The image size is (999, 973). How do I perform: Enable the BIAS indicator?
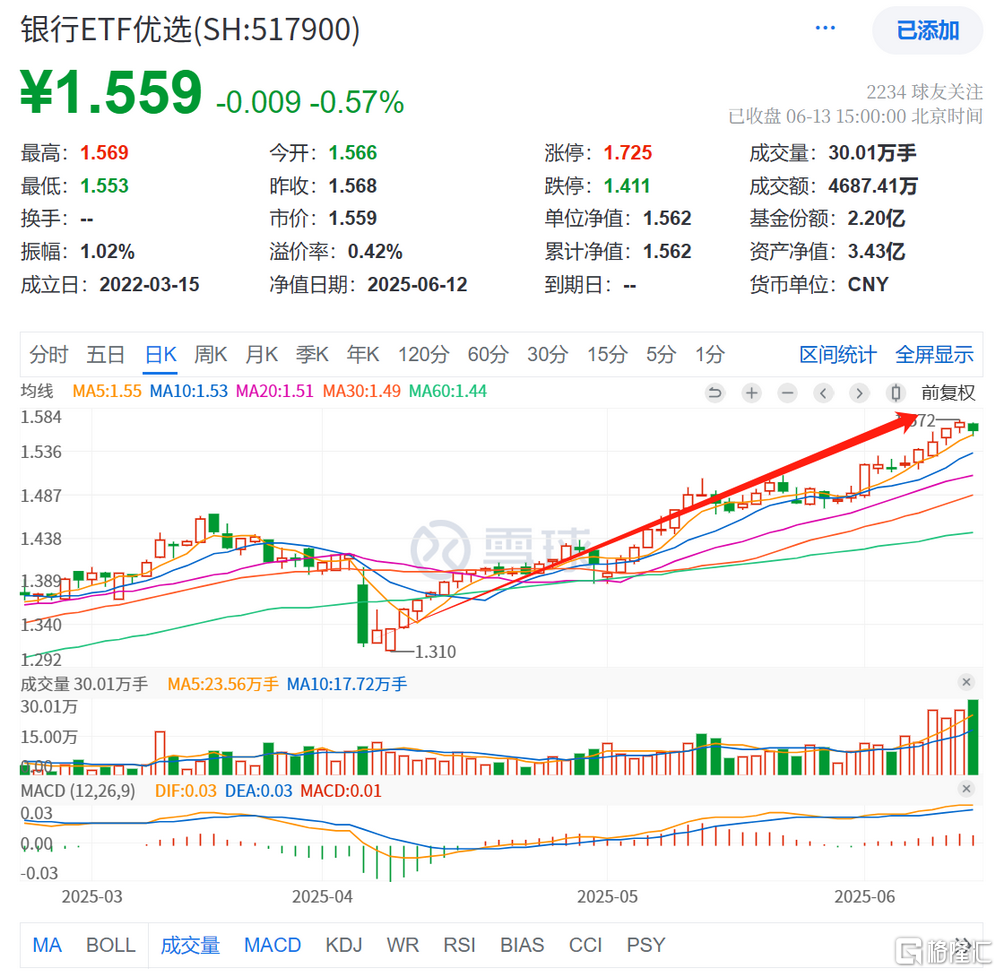point(522,945)
